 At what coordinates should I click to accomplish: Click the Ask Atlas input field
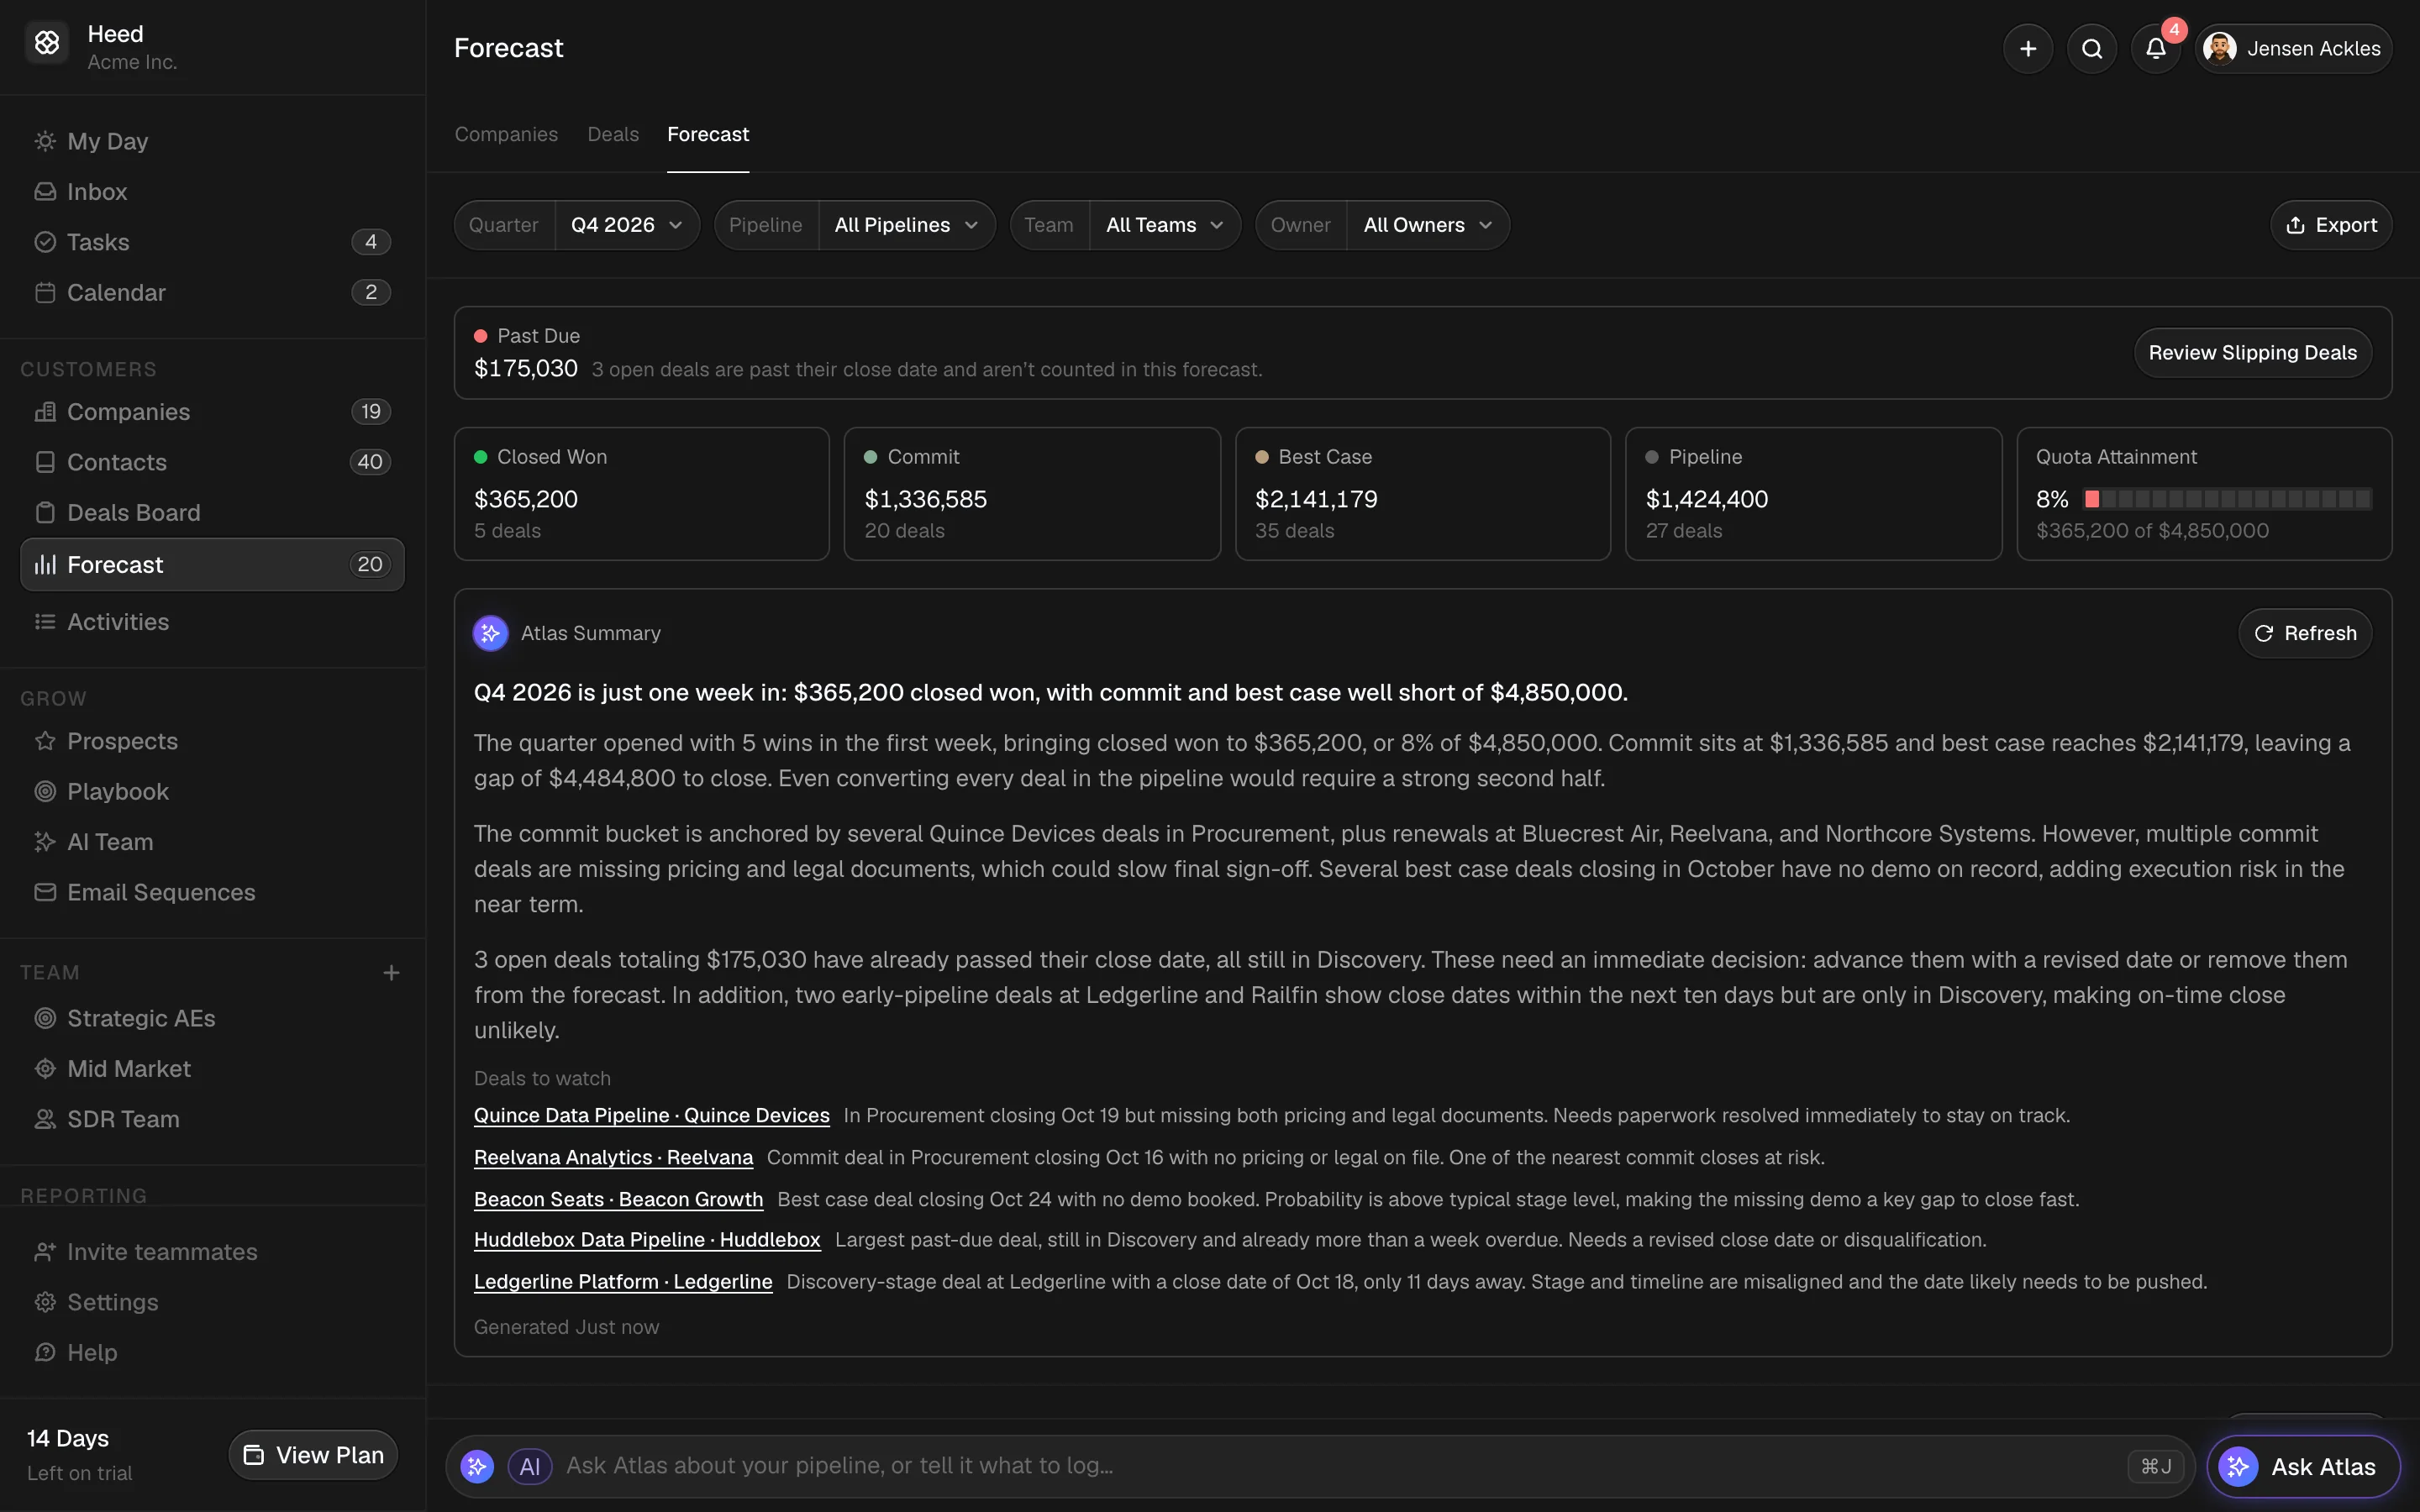click(1320, 1466)
